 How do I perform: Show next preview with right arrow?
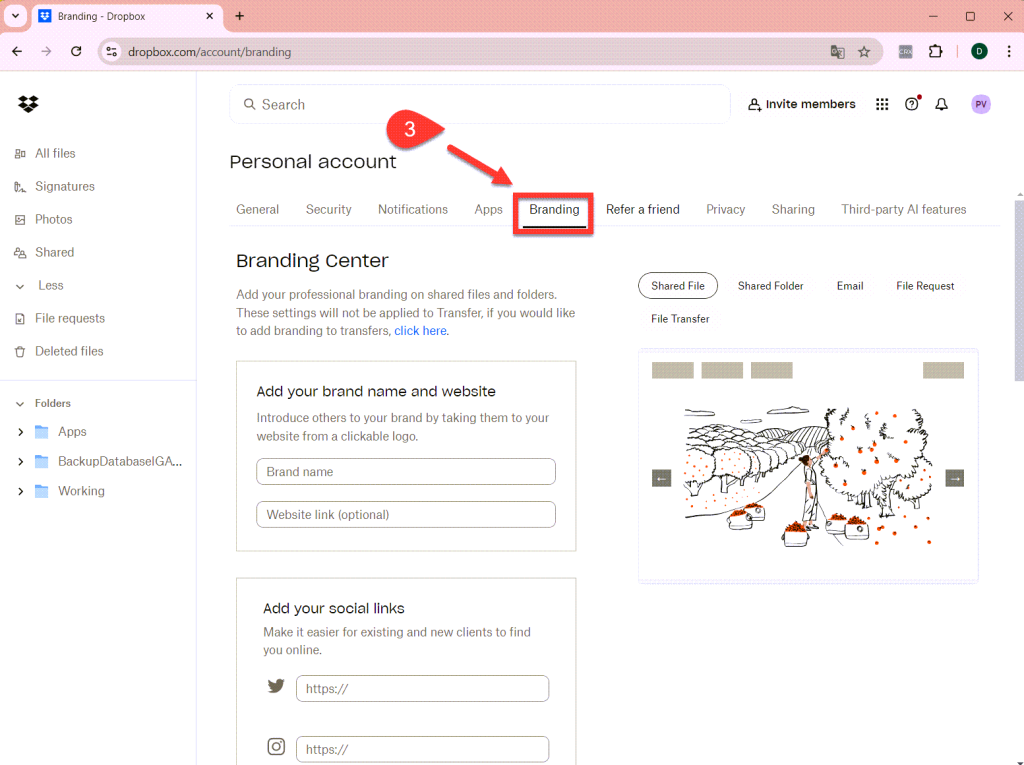[955, 478]
